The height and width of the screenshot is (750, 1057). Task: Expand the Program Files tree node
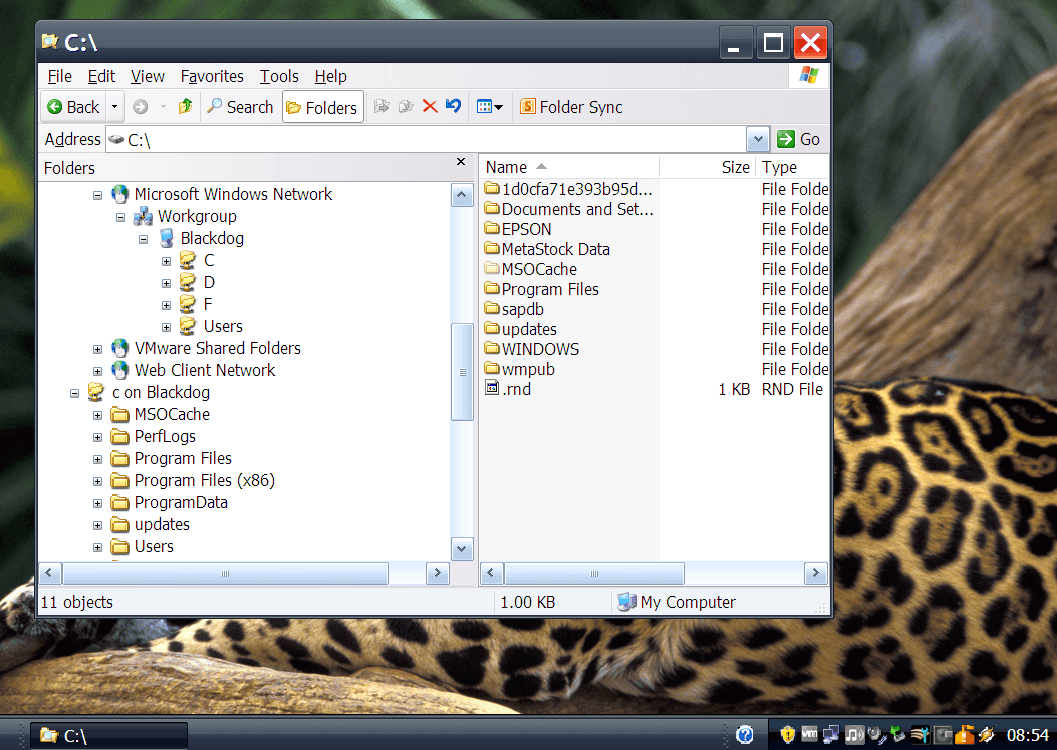[97, 458]
